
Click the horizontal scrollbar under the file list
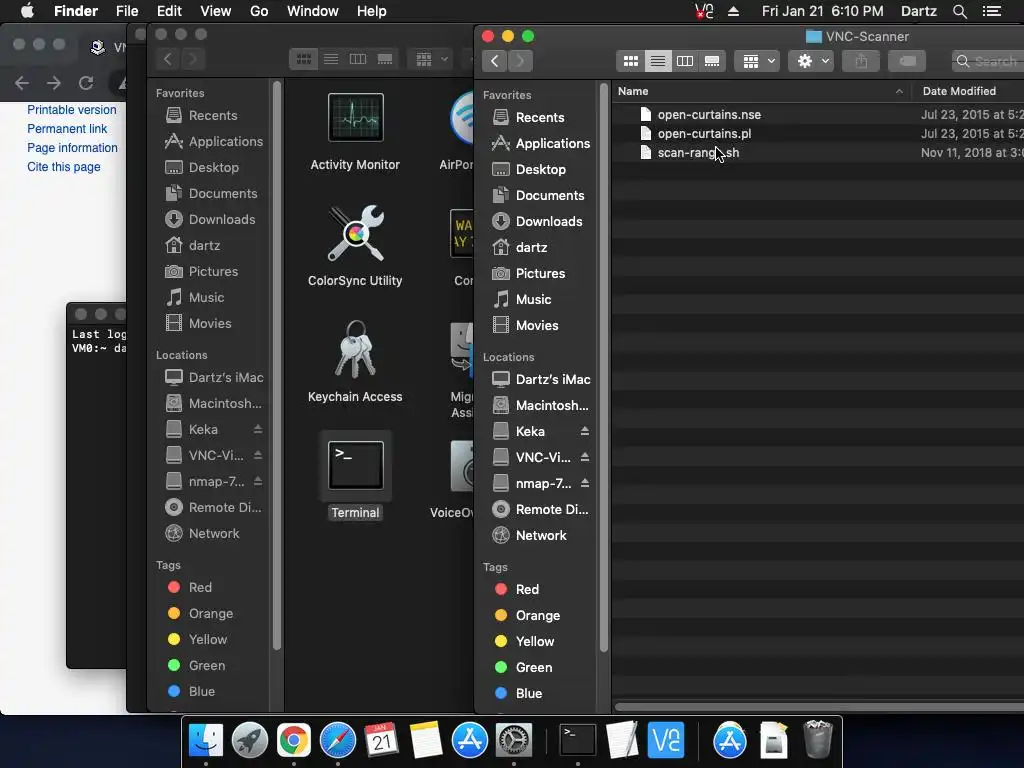pos(819,707)
